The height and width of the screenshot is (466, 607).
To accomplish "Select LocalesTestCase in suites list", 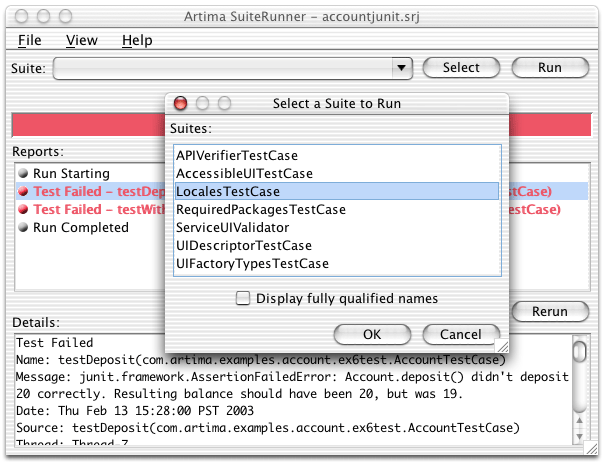I will pos(338,192).
